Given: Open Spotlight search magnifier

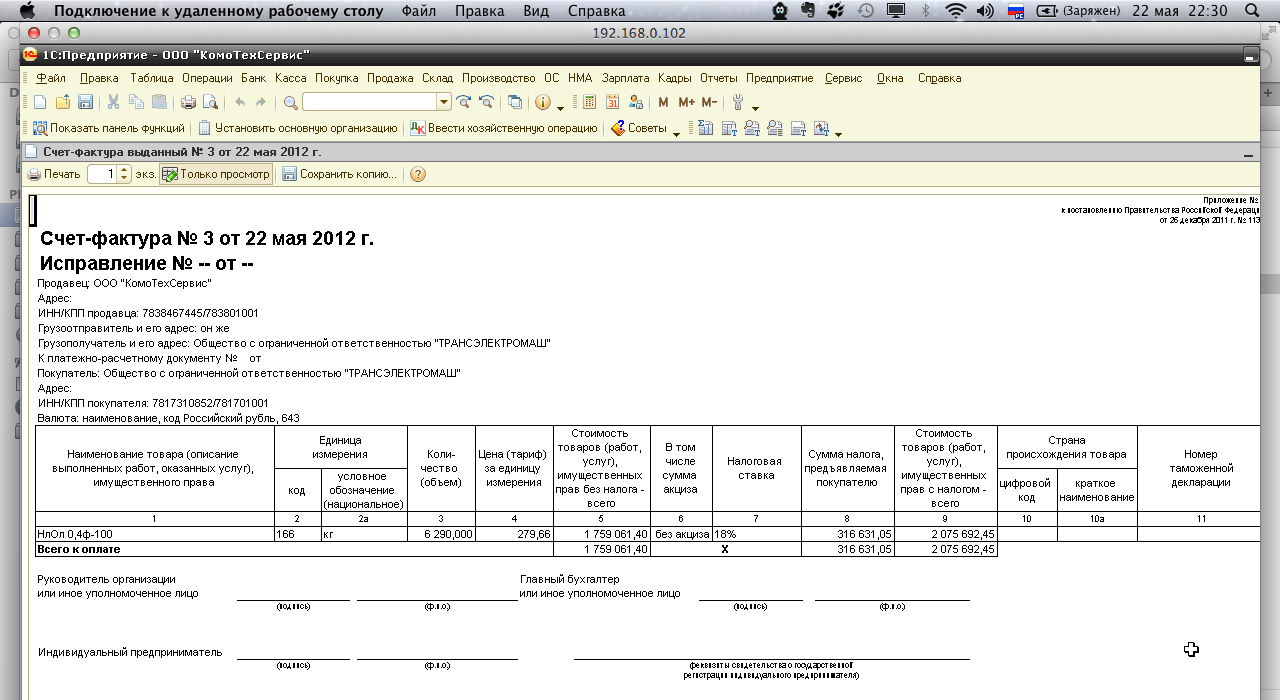Looking at the screenshot, I should coord(1251,11).
